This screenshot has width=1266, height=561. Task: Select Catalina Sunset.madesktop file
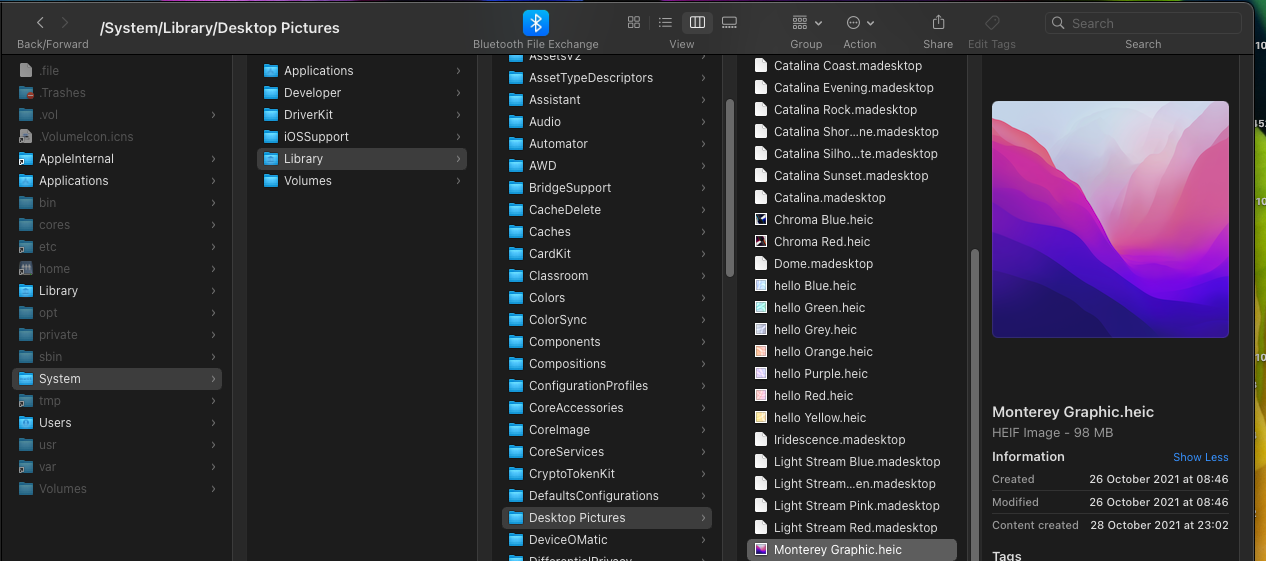coord(852,176)
